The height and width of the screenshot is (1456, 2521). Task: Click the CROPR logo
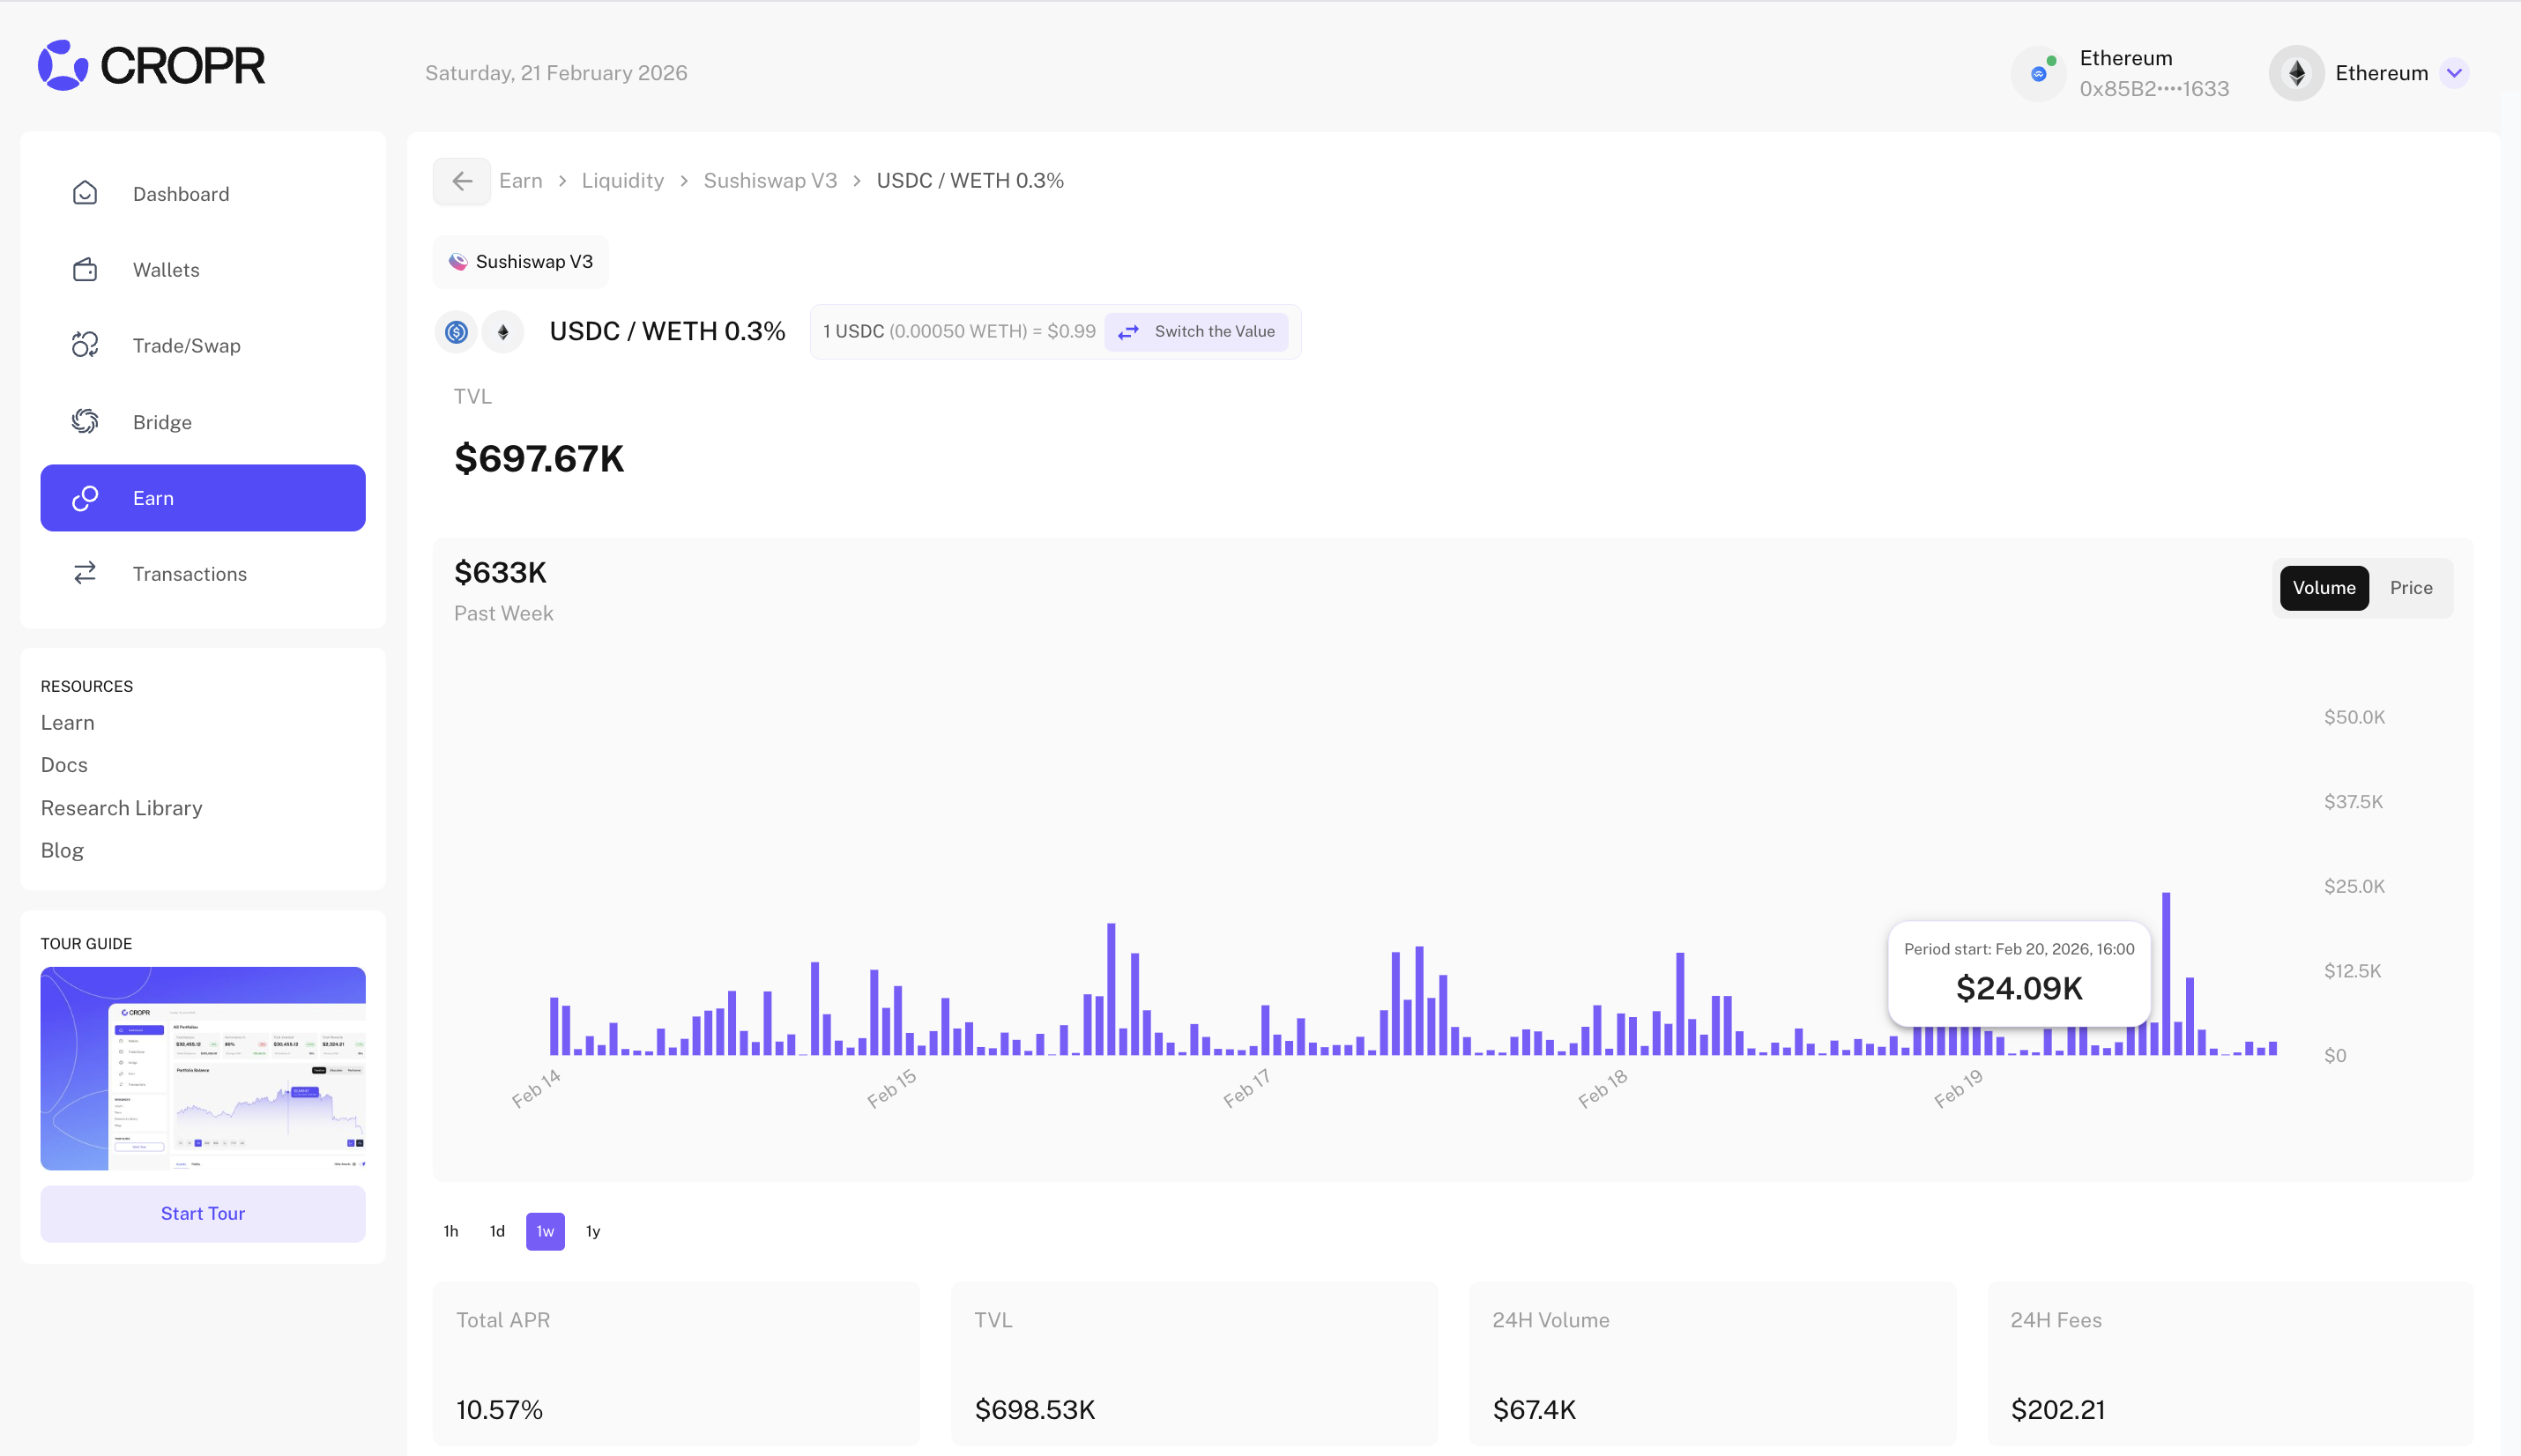point(151,66)
